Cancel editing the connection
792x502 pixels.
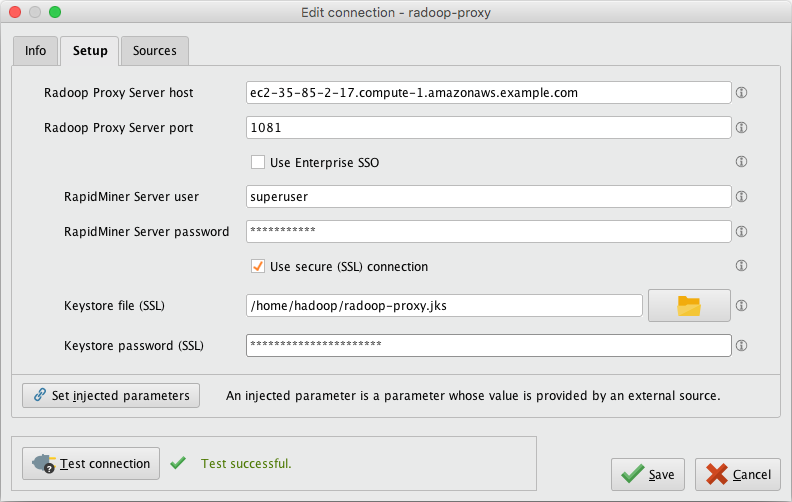[738, 474]
